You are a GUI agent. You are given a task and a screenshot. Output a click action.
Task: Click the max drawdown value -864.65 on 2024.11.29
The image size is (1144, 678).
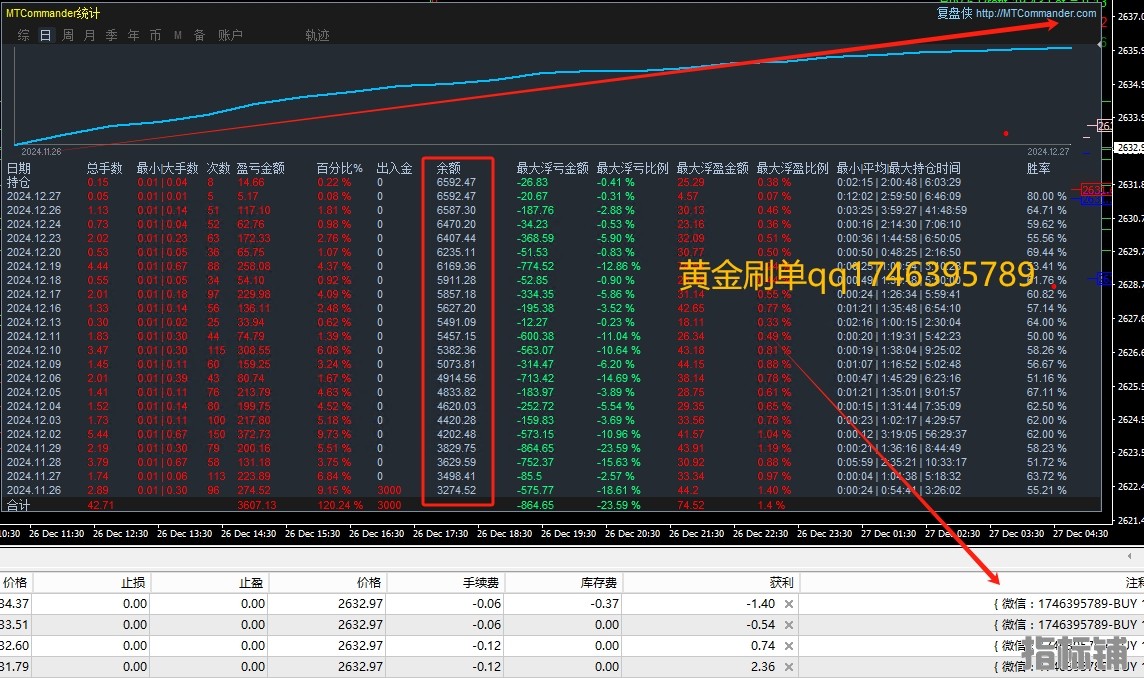[535, 448]
